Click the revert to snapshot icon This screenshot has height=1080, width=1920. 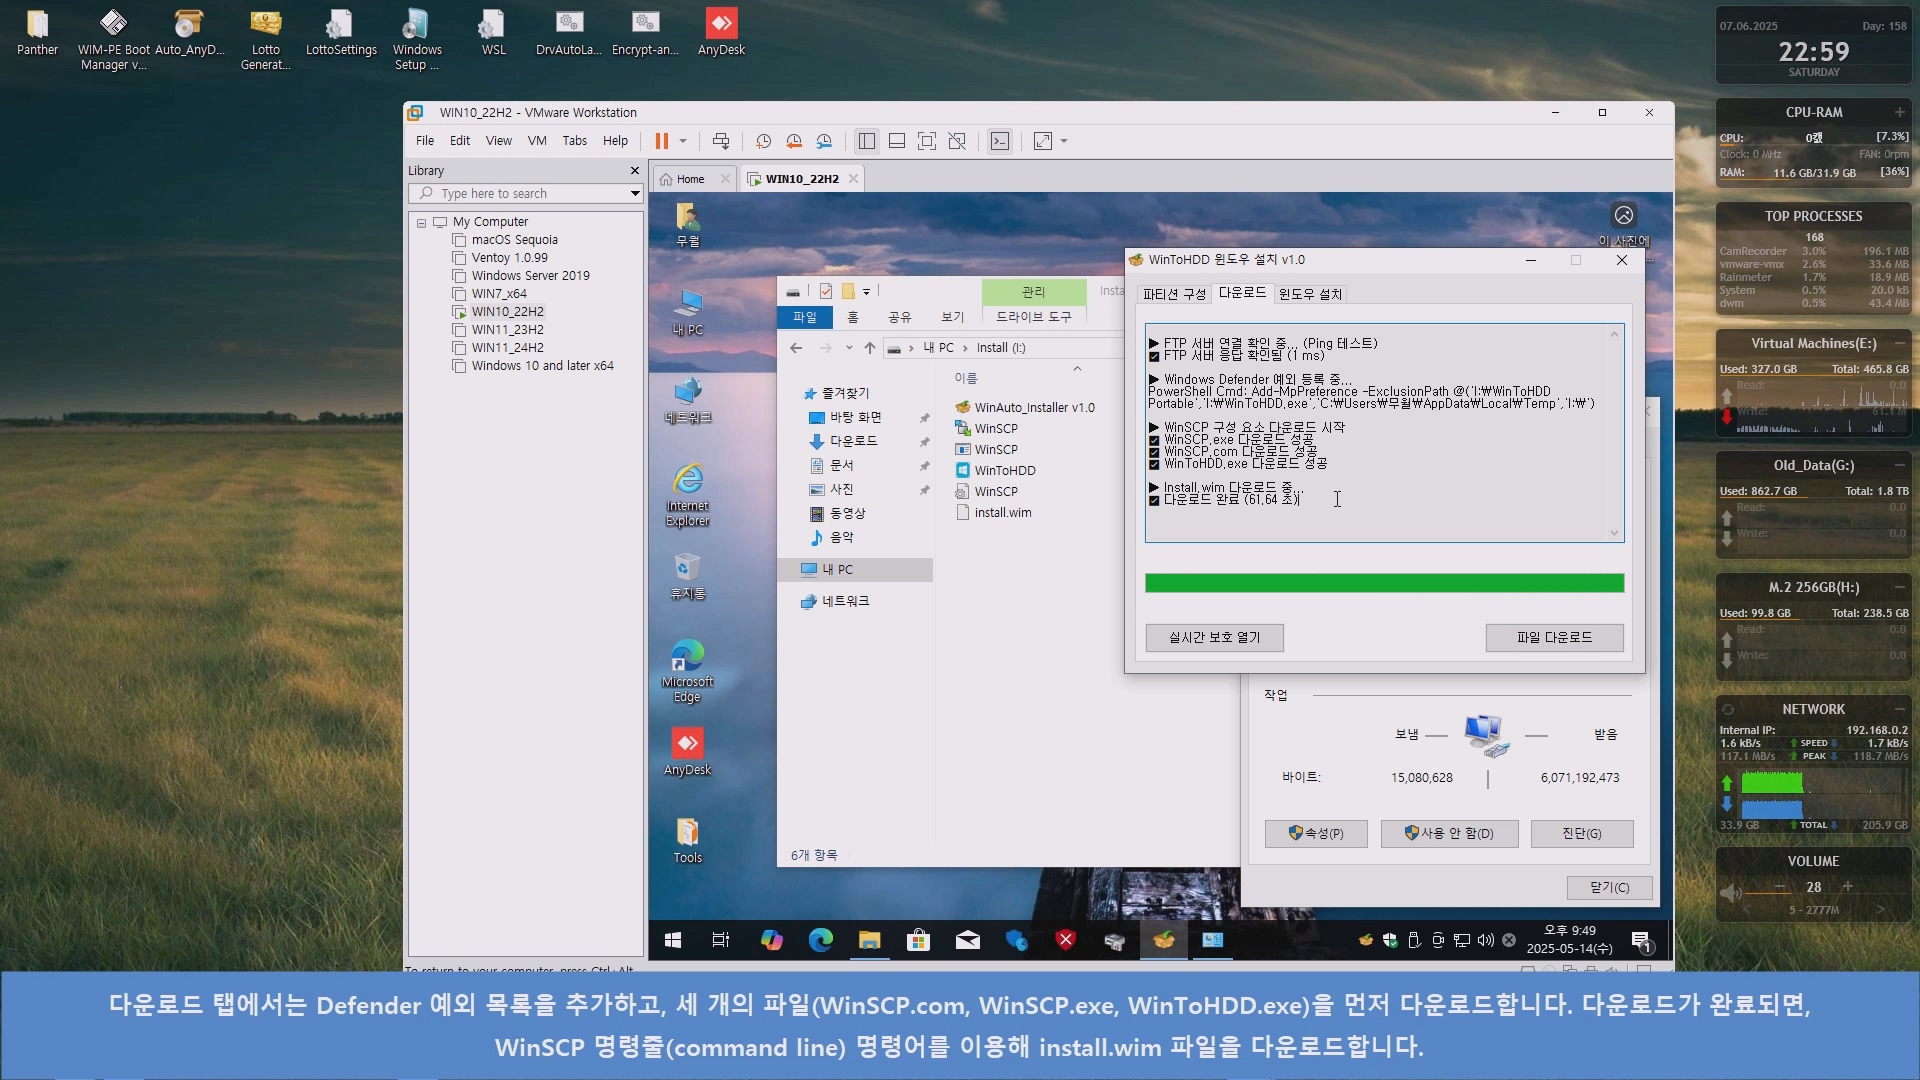794,141
